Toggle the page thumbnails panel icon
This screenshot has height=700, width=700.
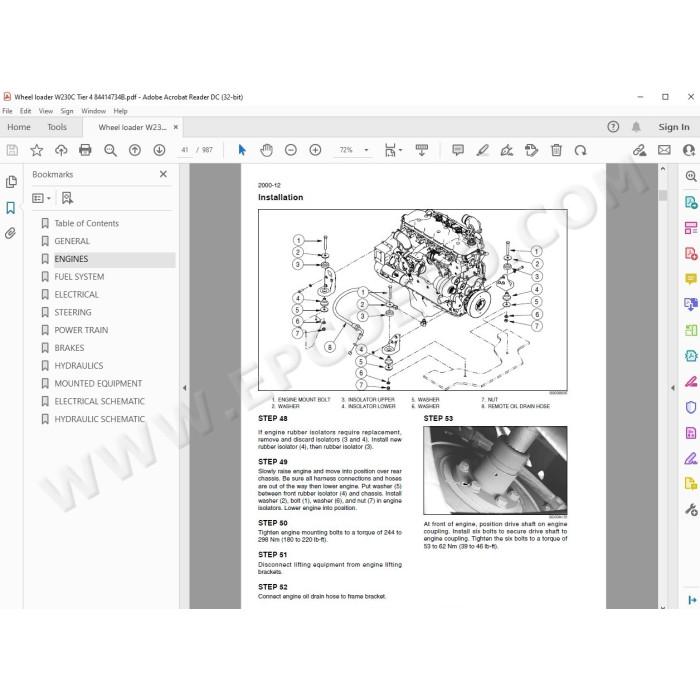[11, 182]
